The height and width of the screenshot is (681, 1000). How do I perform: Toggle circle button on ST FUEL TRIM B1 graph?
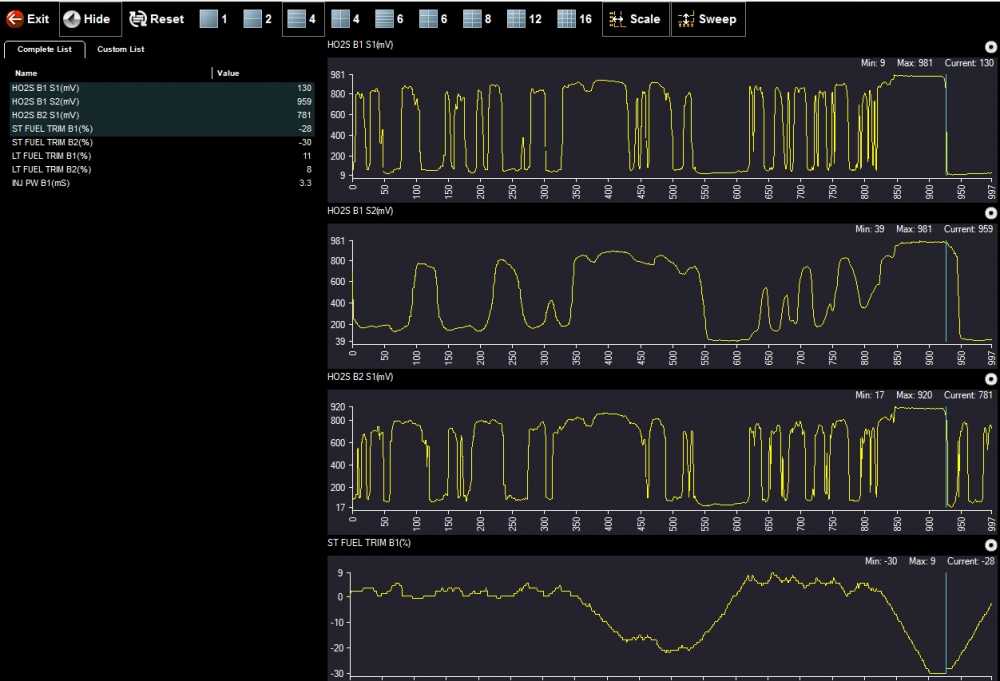[990, 544]
